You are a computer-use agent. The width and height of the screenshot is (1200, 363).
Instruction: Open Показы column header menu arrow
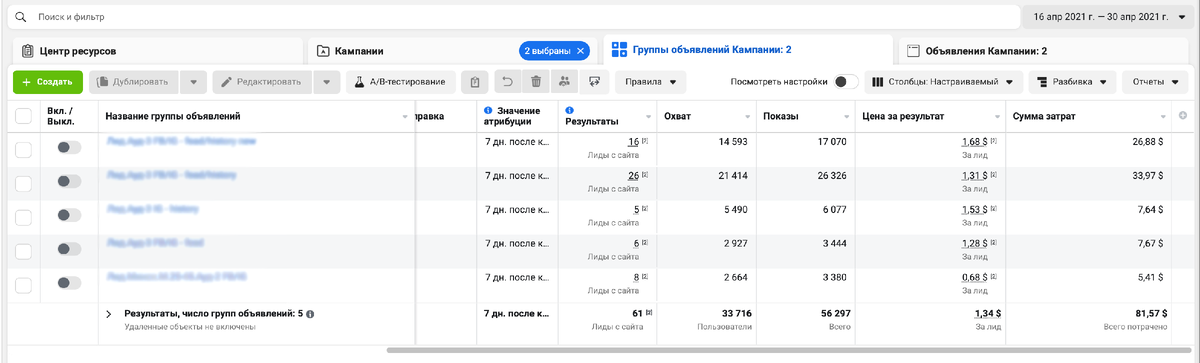(847, 118)
